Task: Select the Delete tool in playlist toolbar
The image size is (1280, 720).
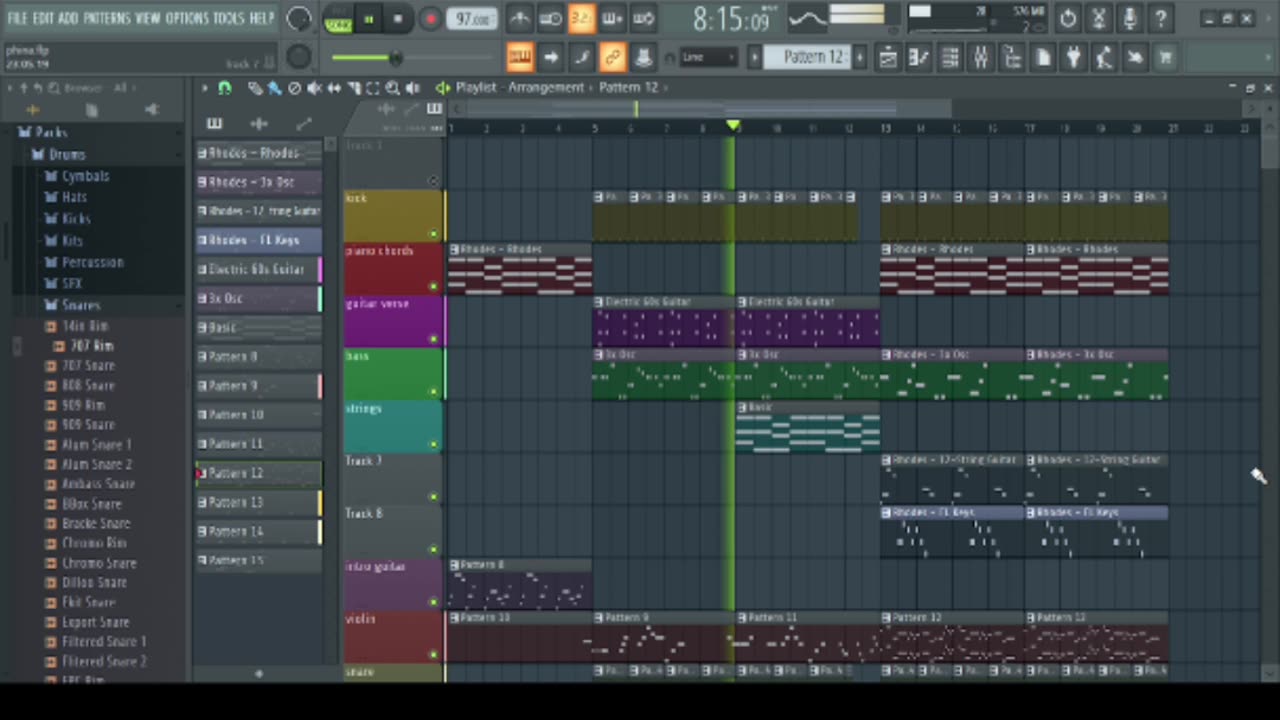Action: [x=294, y=88]
